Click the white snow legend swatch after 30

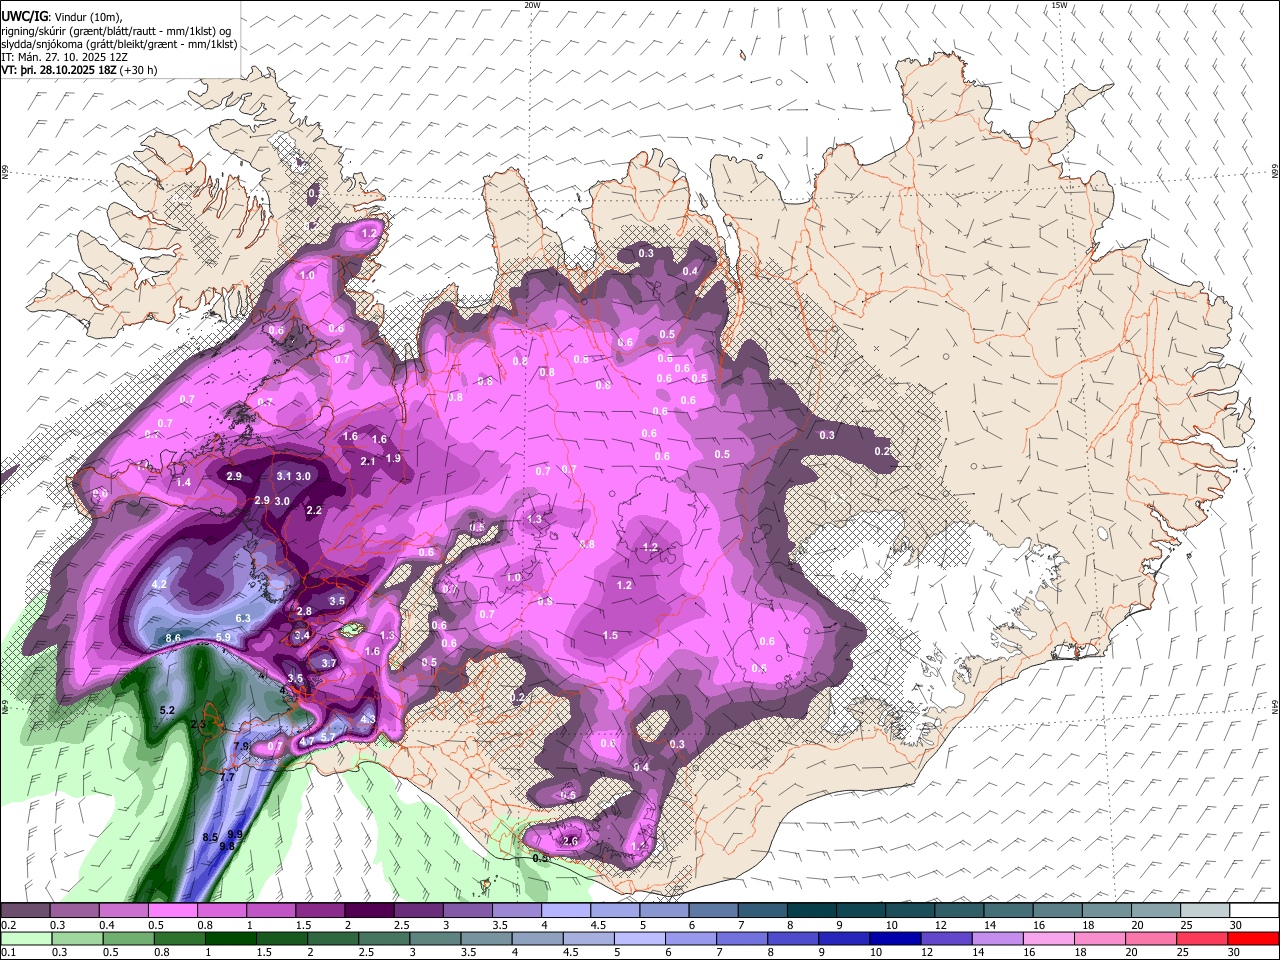pos(1254,910)
